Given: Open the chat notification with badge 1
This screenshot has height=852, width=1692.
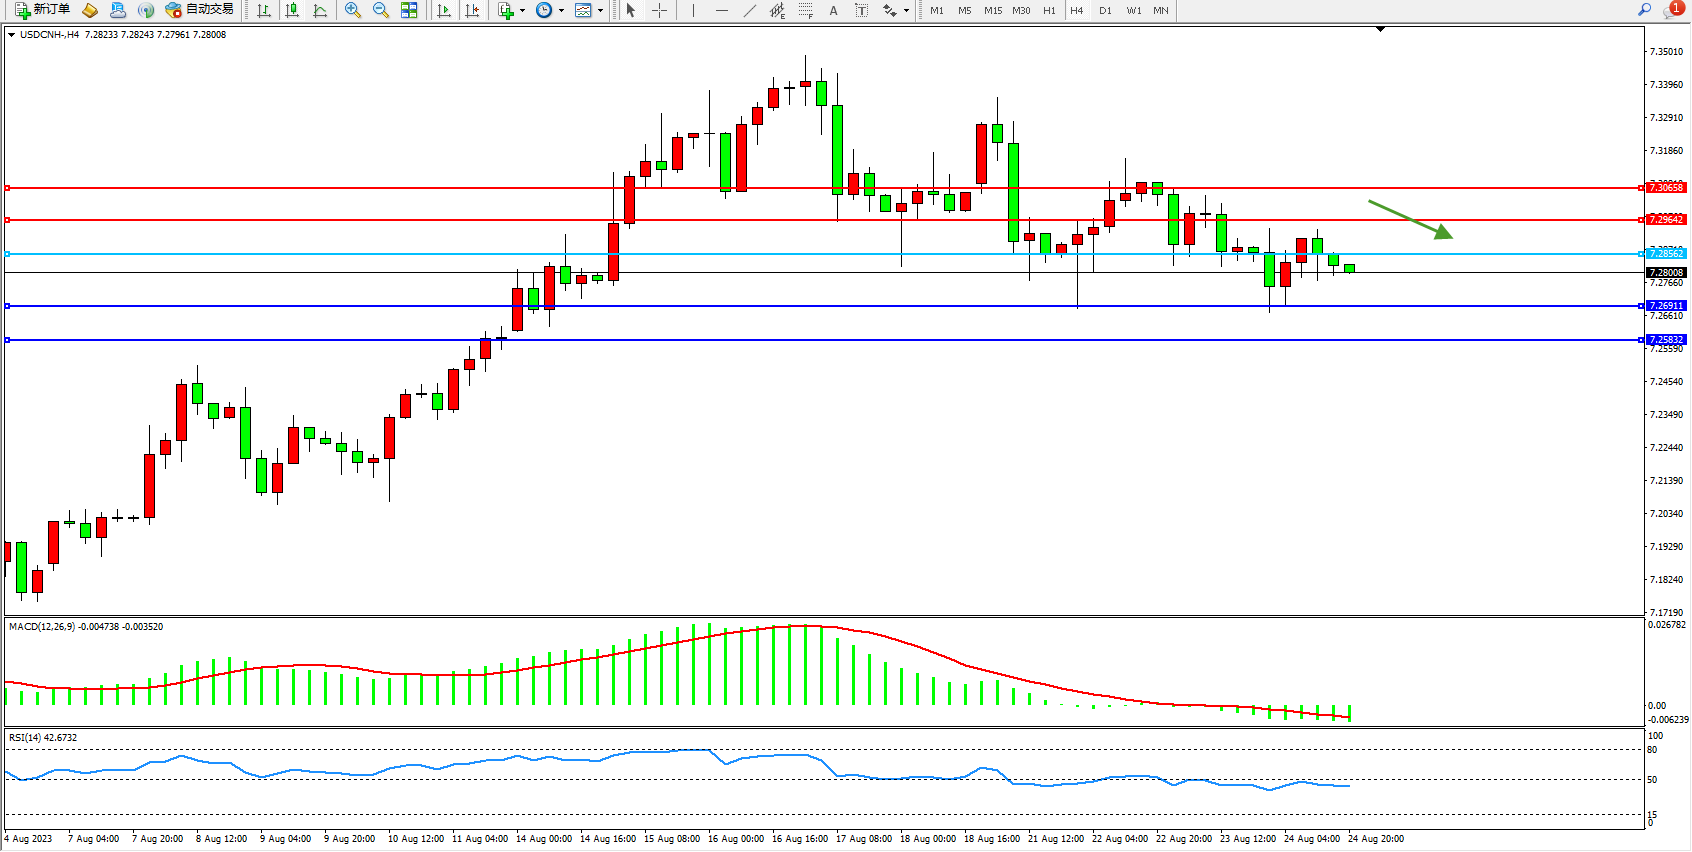Looking at the screenshot, I should coord(1672,10).
